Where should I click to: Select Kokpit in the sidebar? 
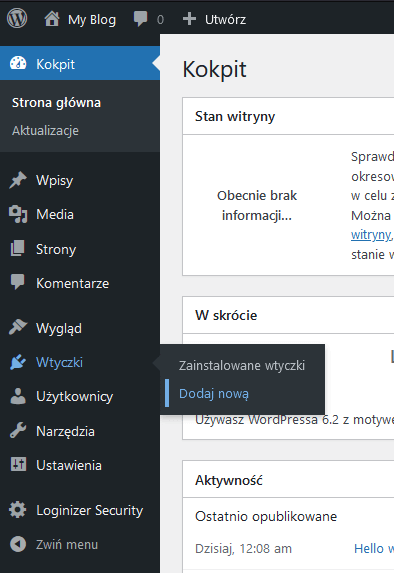click(x=80, y=63)
